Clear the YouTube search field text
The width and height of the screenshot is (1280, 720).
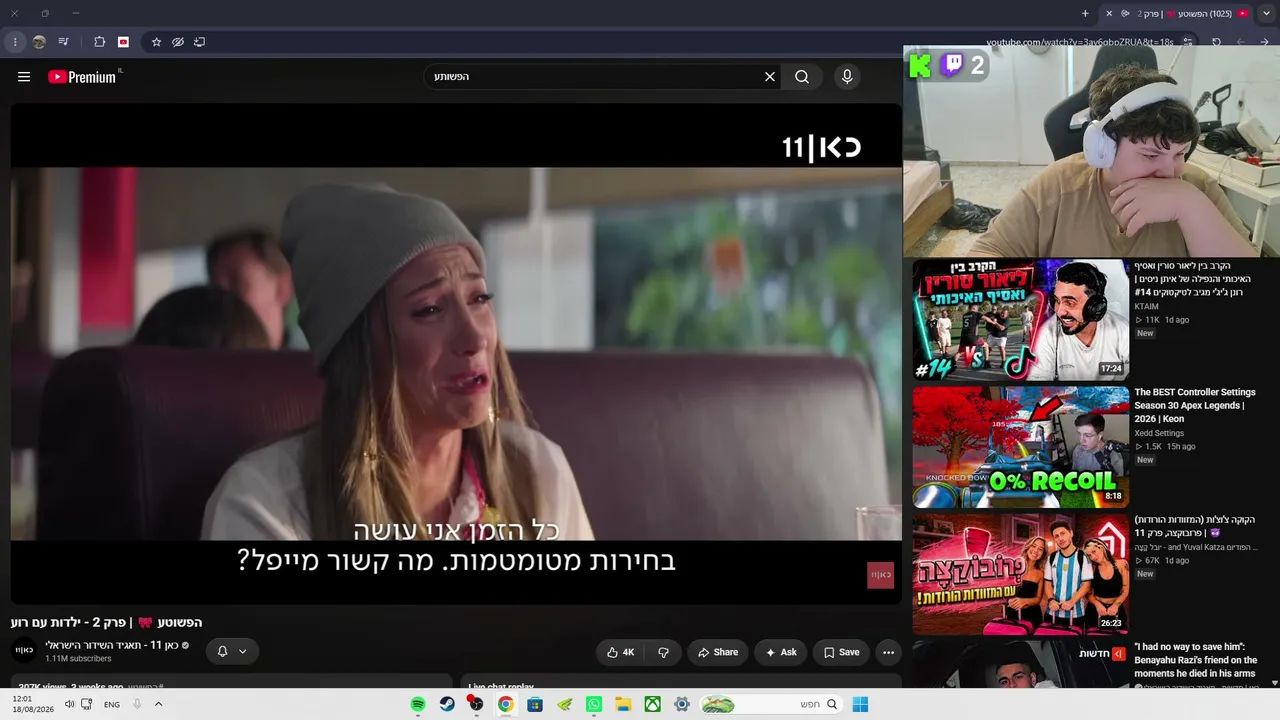point(770,77)
